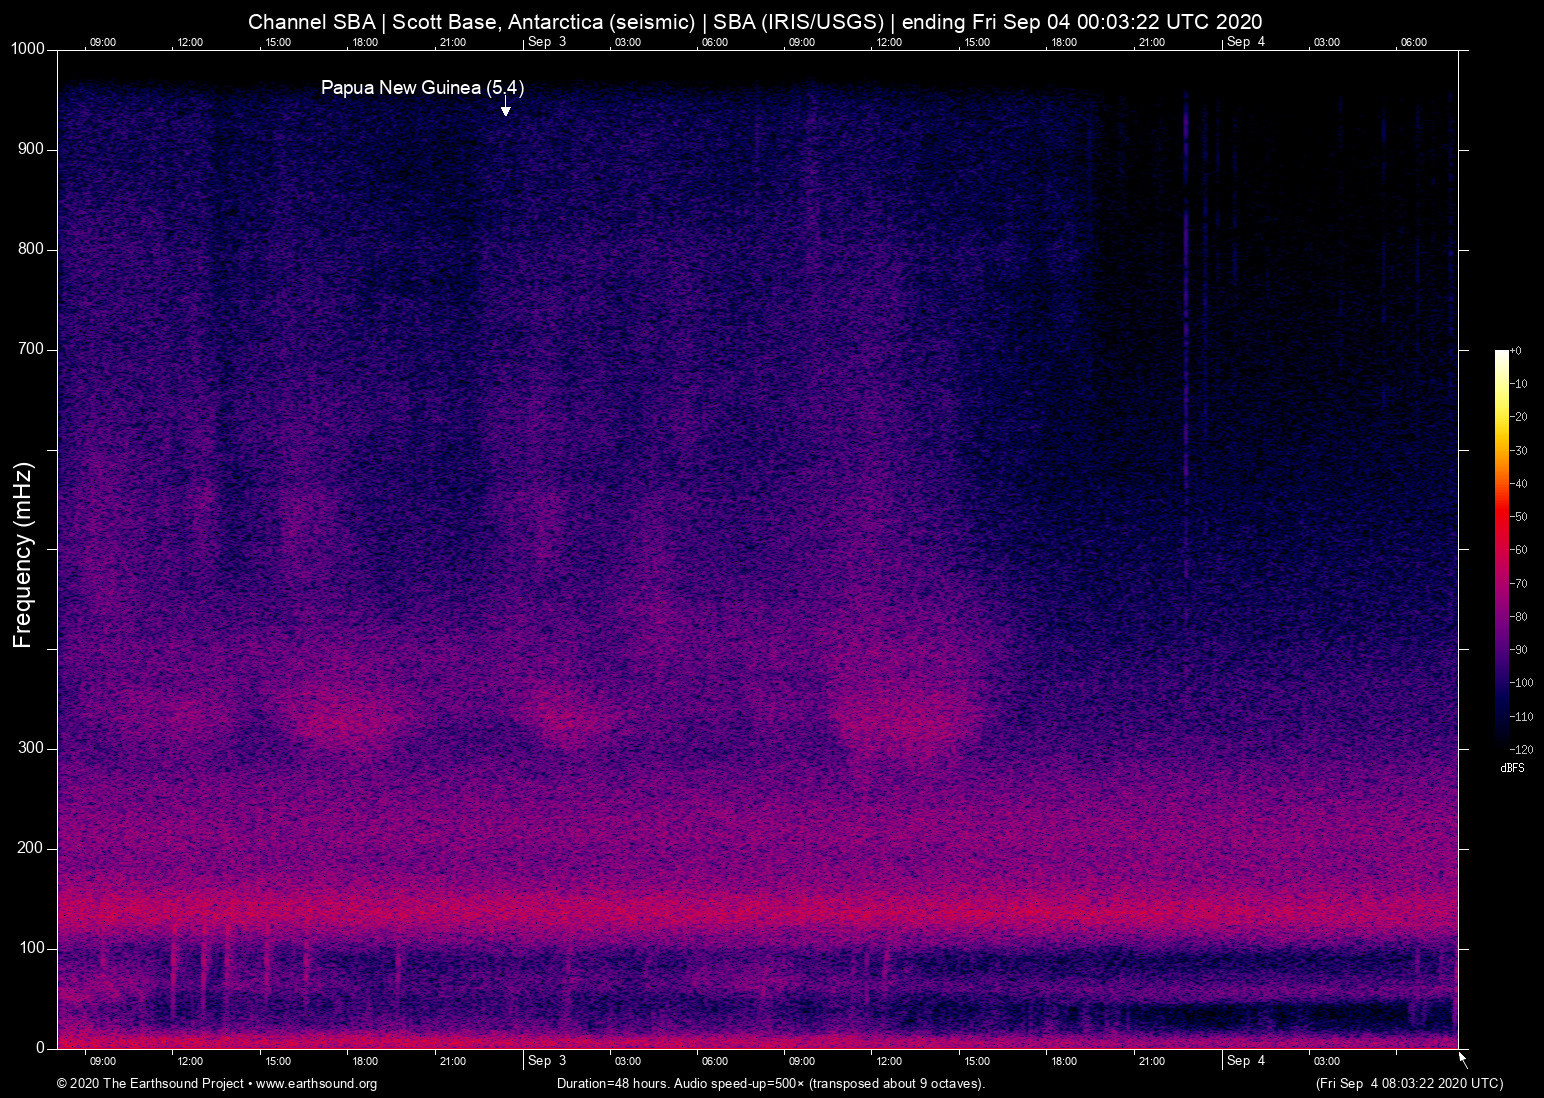Click the dBFS unit label under color scale

(x=1512, y=768)
